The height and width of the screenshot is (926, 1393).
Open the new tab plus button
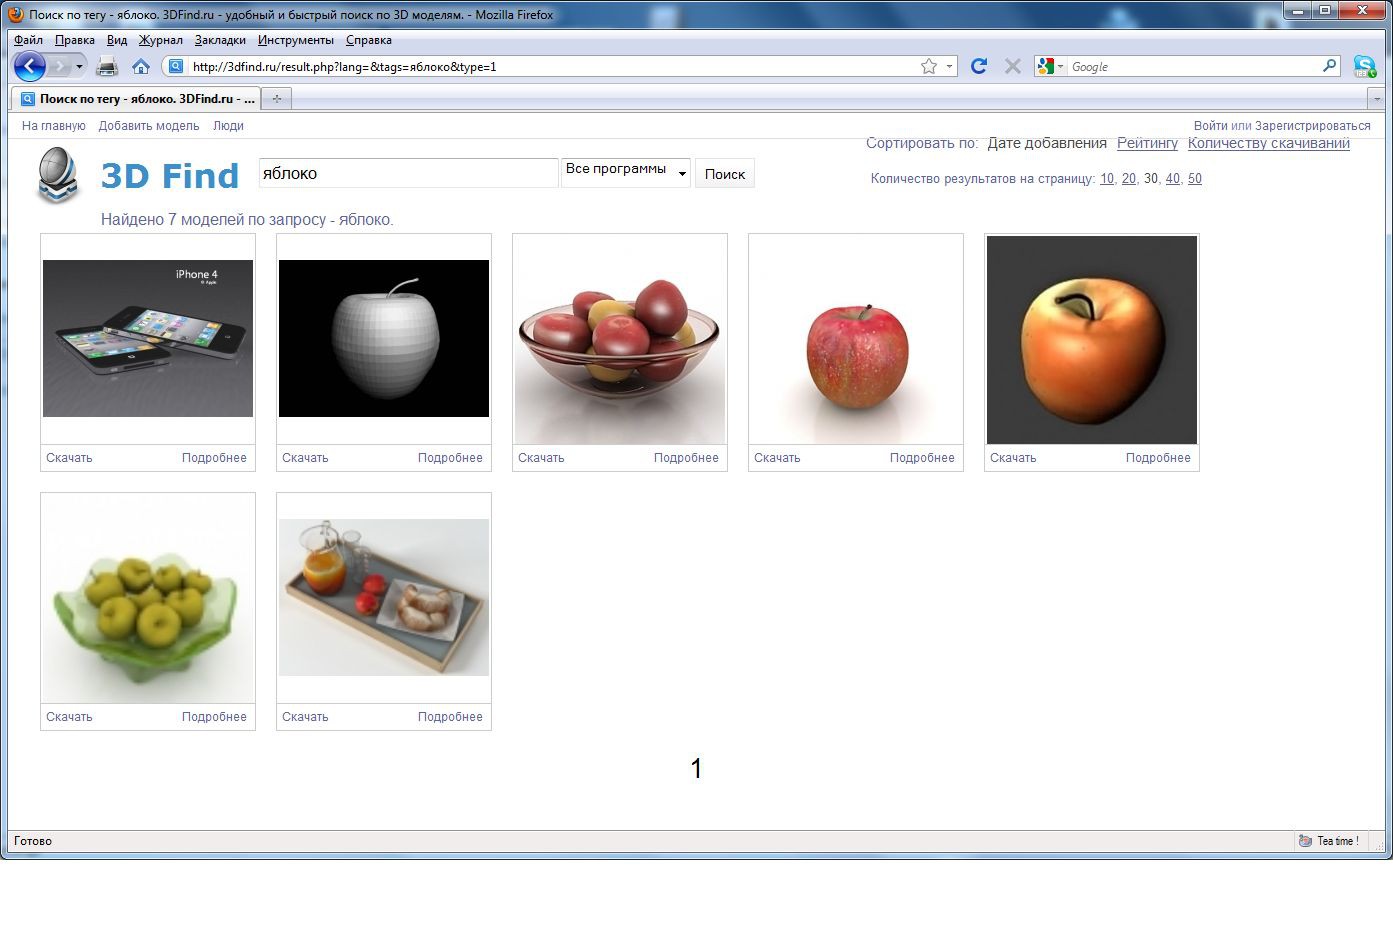(277, 99)
